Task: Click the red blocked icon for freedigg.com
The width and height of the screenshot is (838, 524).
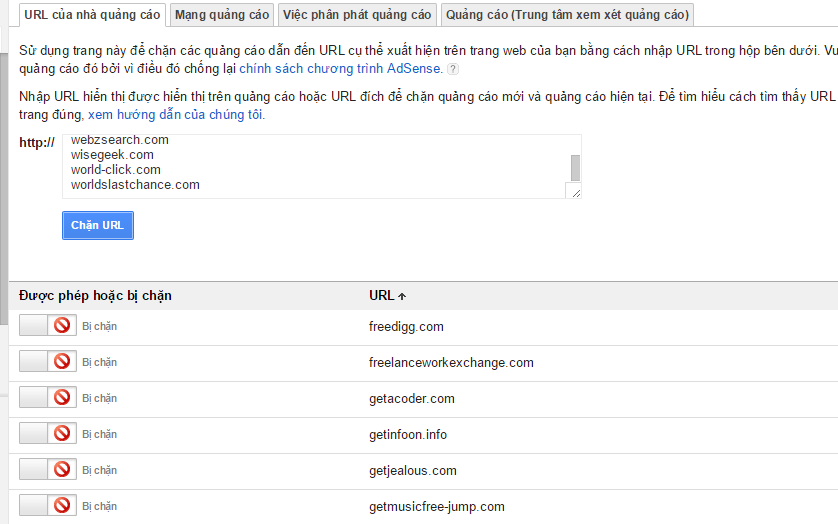Action: coord(62,325)
